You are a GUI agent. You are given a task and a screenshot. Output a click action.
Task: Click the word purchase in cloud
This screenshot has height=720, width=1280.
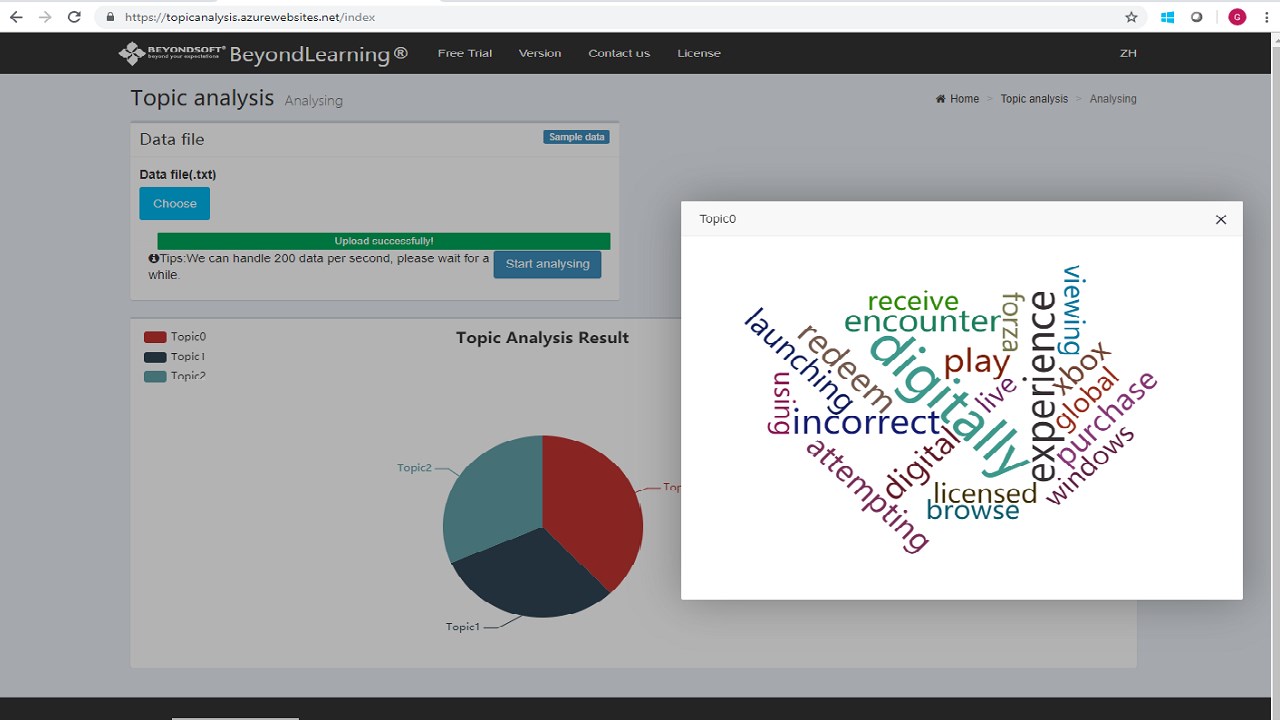[1106, 419]
